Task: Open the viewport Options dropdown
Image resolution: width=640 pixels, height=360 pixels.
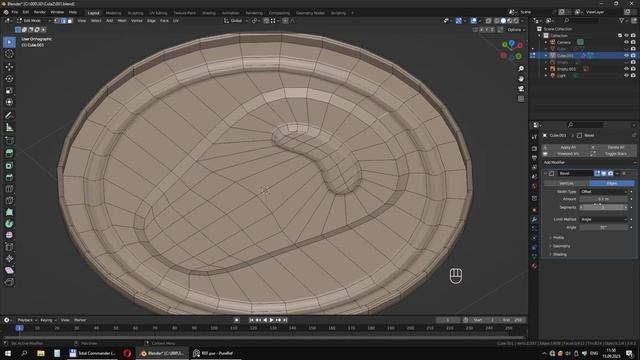Action: click(516, 30)
